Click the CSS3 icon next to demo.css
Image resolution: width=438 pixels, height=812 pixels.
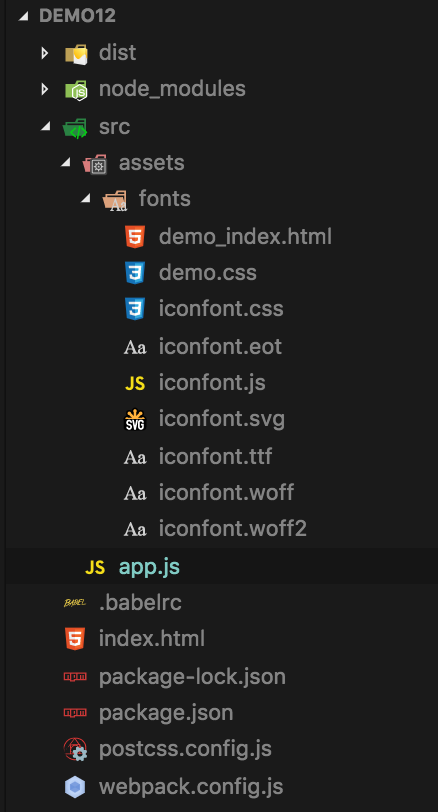(135, 272)
